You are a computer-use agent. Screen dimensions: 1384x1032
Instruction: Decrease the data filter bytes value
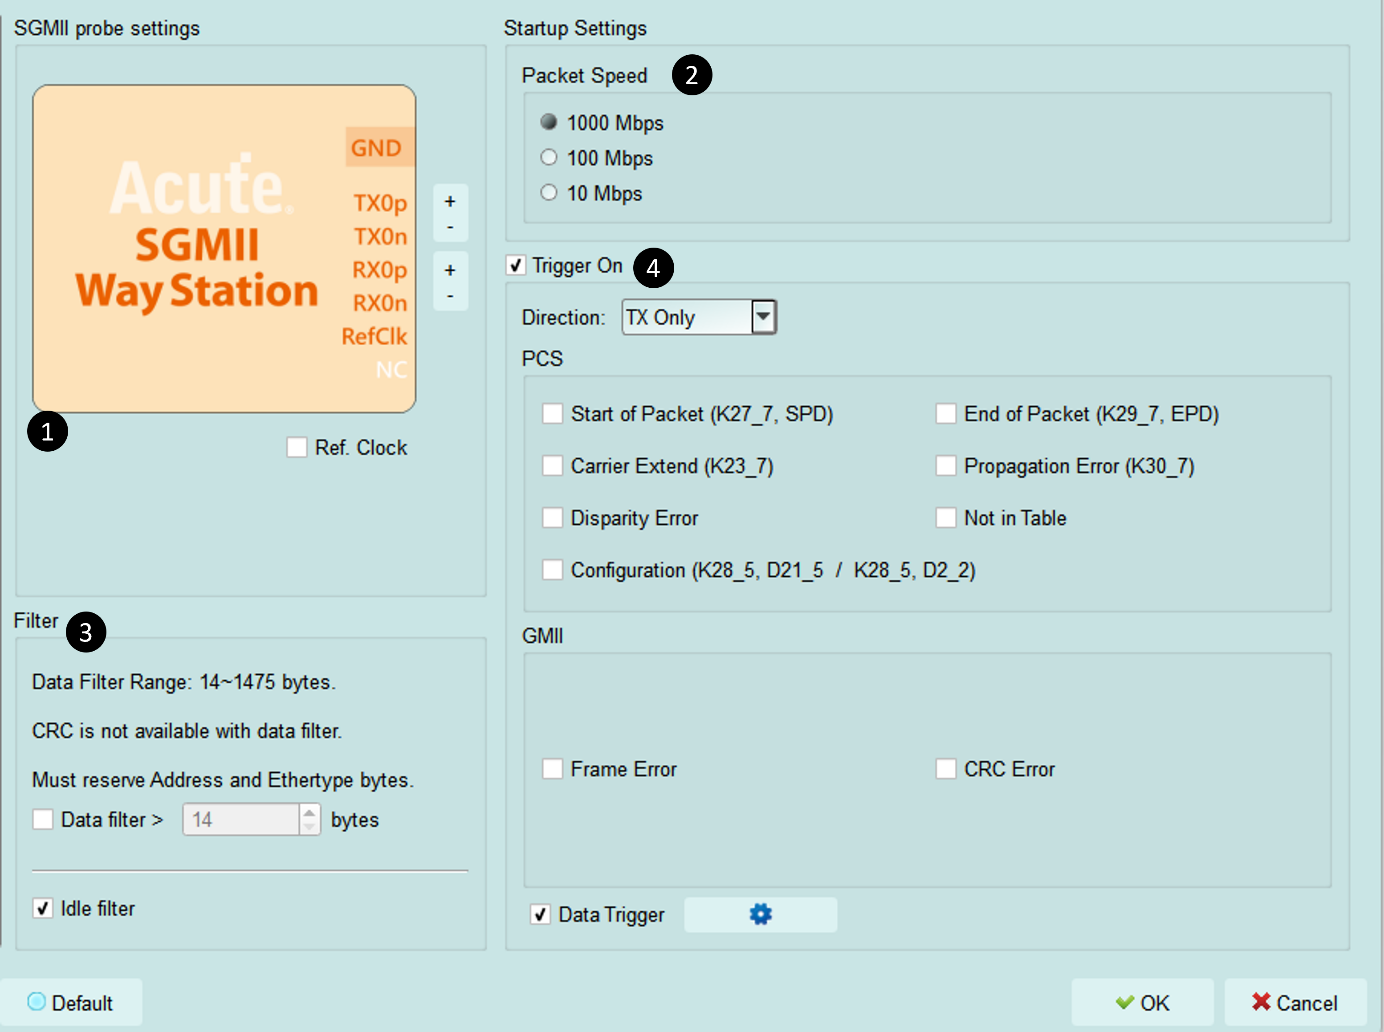tap(310, 827)
